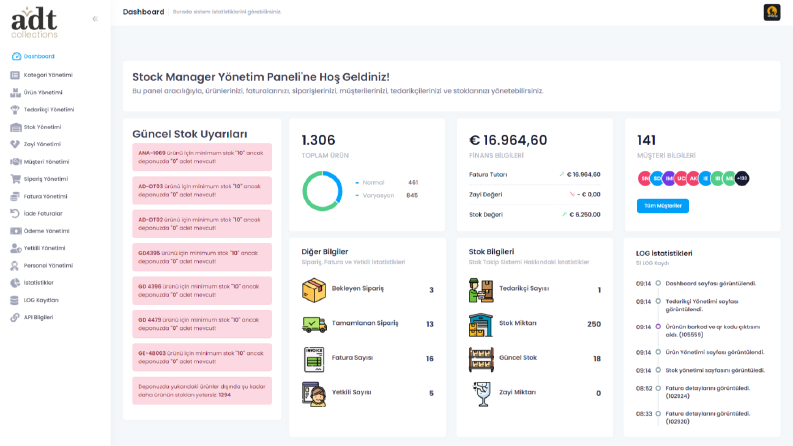
Task: Click the pink SN customer avatar
Action: (x=644, y=179)
